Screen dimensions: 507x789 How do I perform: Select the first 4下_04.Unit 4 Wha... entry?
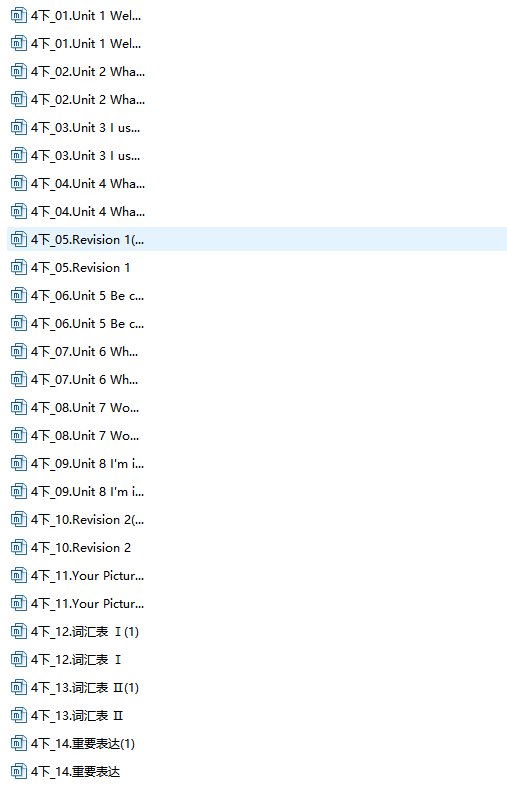coord(88,184)
